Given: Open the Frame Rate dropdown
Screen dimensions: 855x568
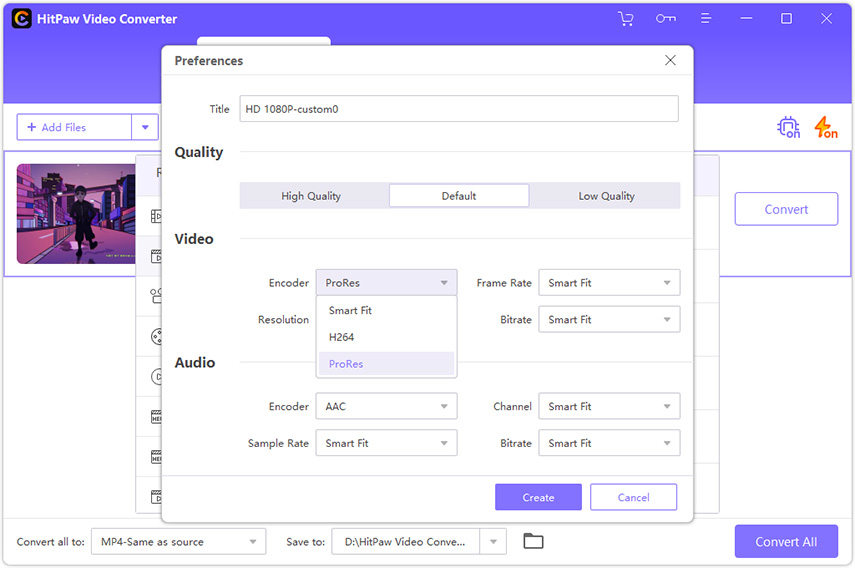Looking at the screenshot, I should (x=609, y=282).
